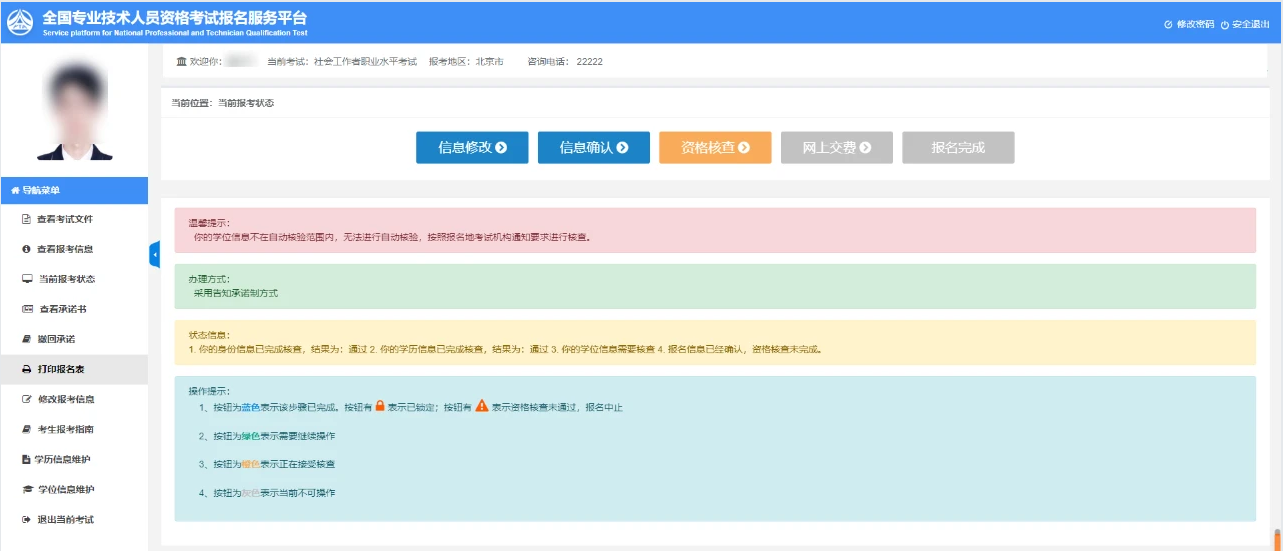Click the blue 信息修改 step button

coord(472,147)
